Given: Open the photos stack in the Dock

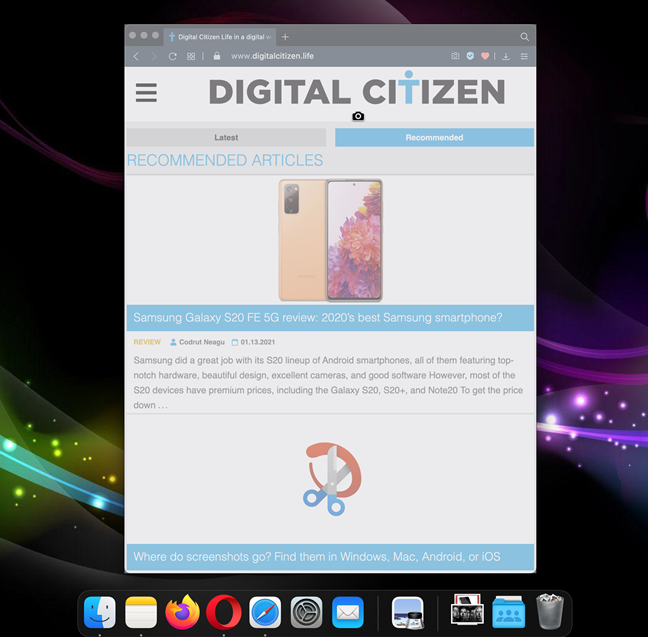Looking at the screenshot, I should [467, 610].
